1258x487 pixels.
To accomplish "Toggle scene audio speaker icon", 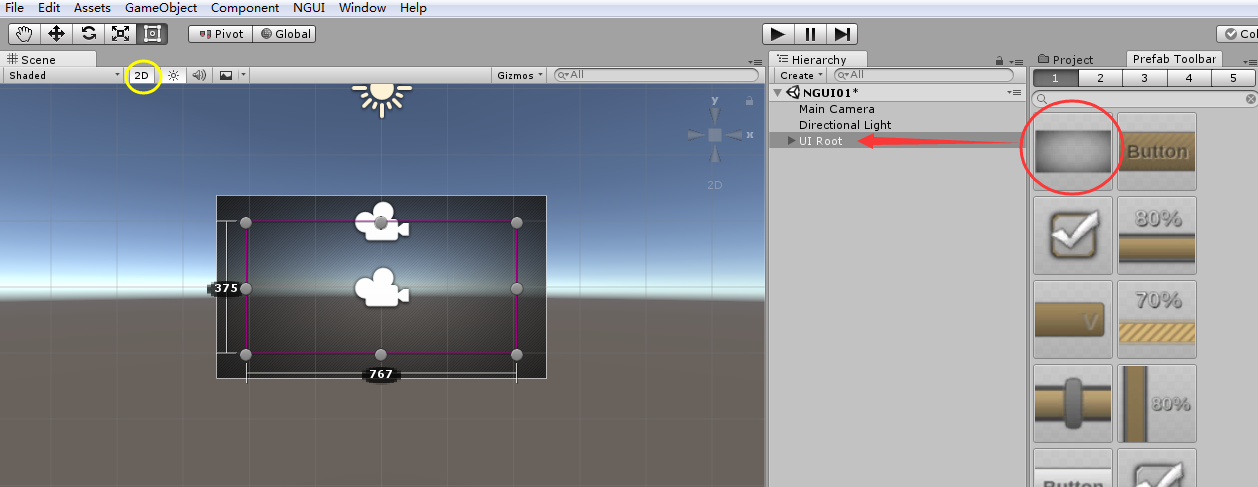I will (198, 75).
